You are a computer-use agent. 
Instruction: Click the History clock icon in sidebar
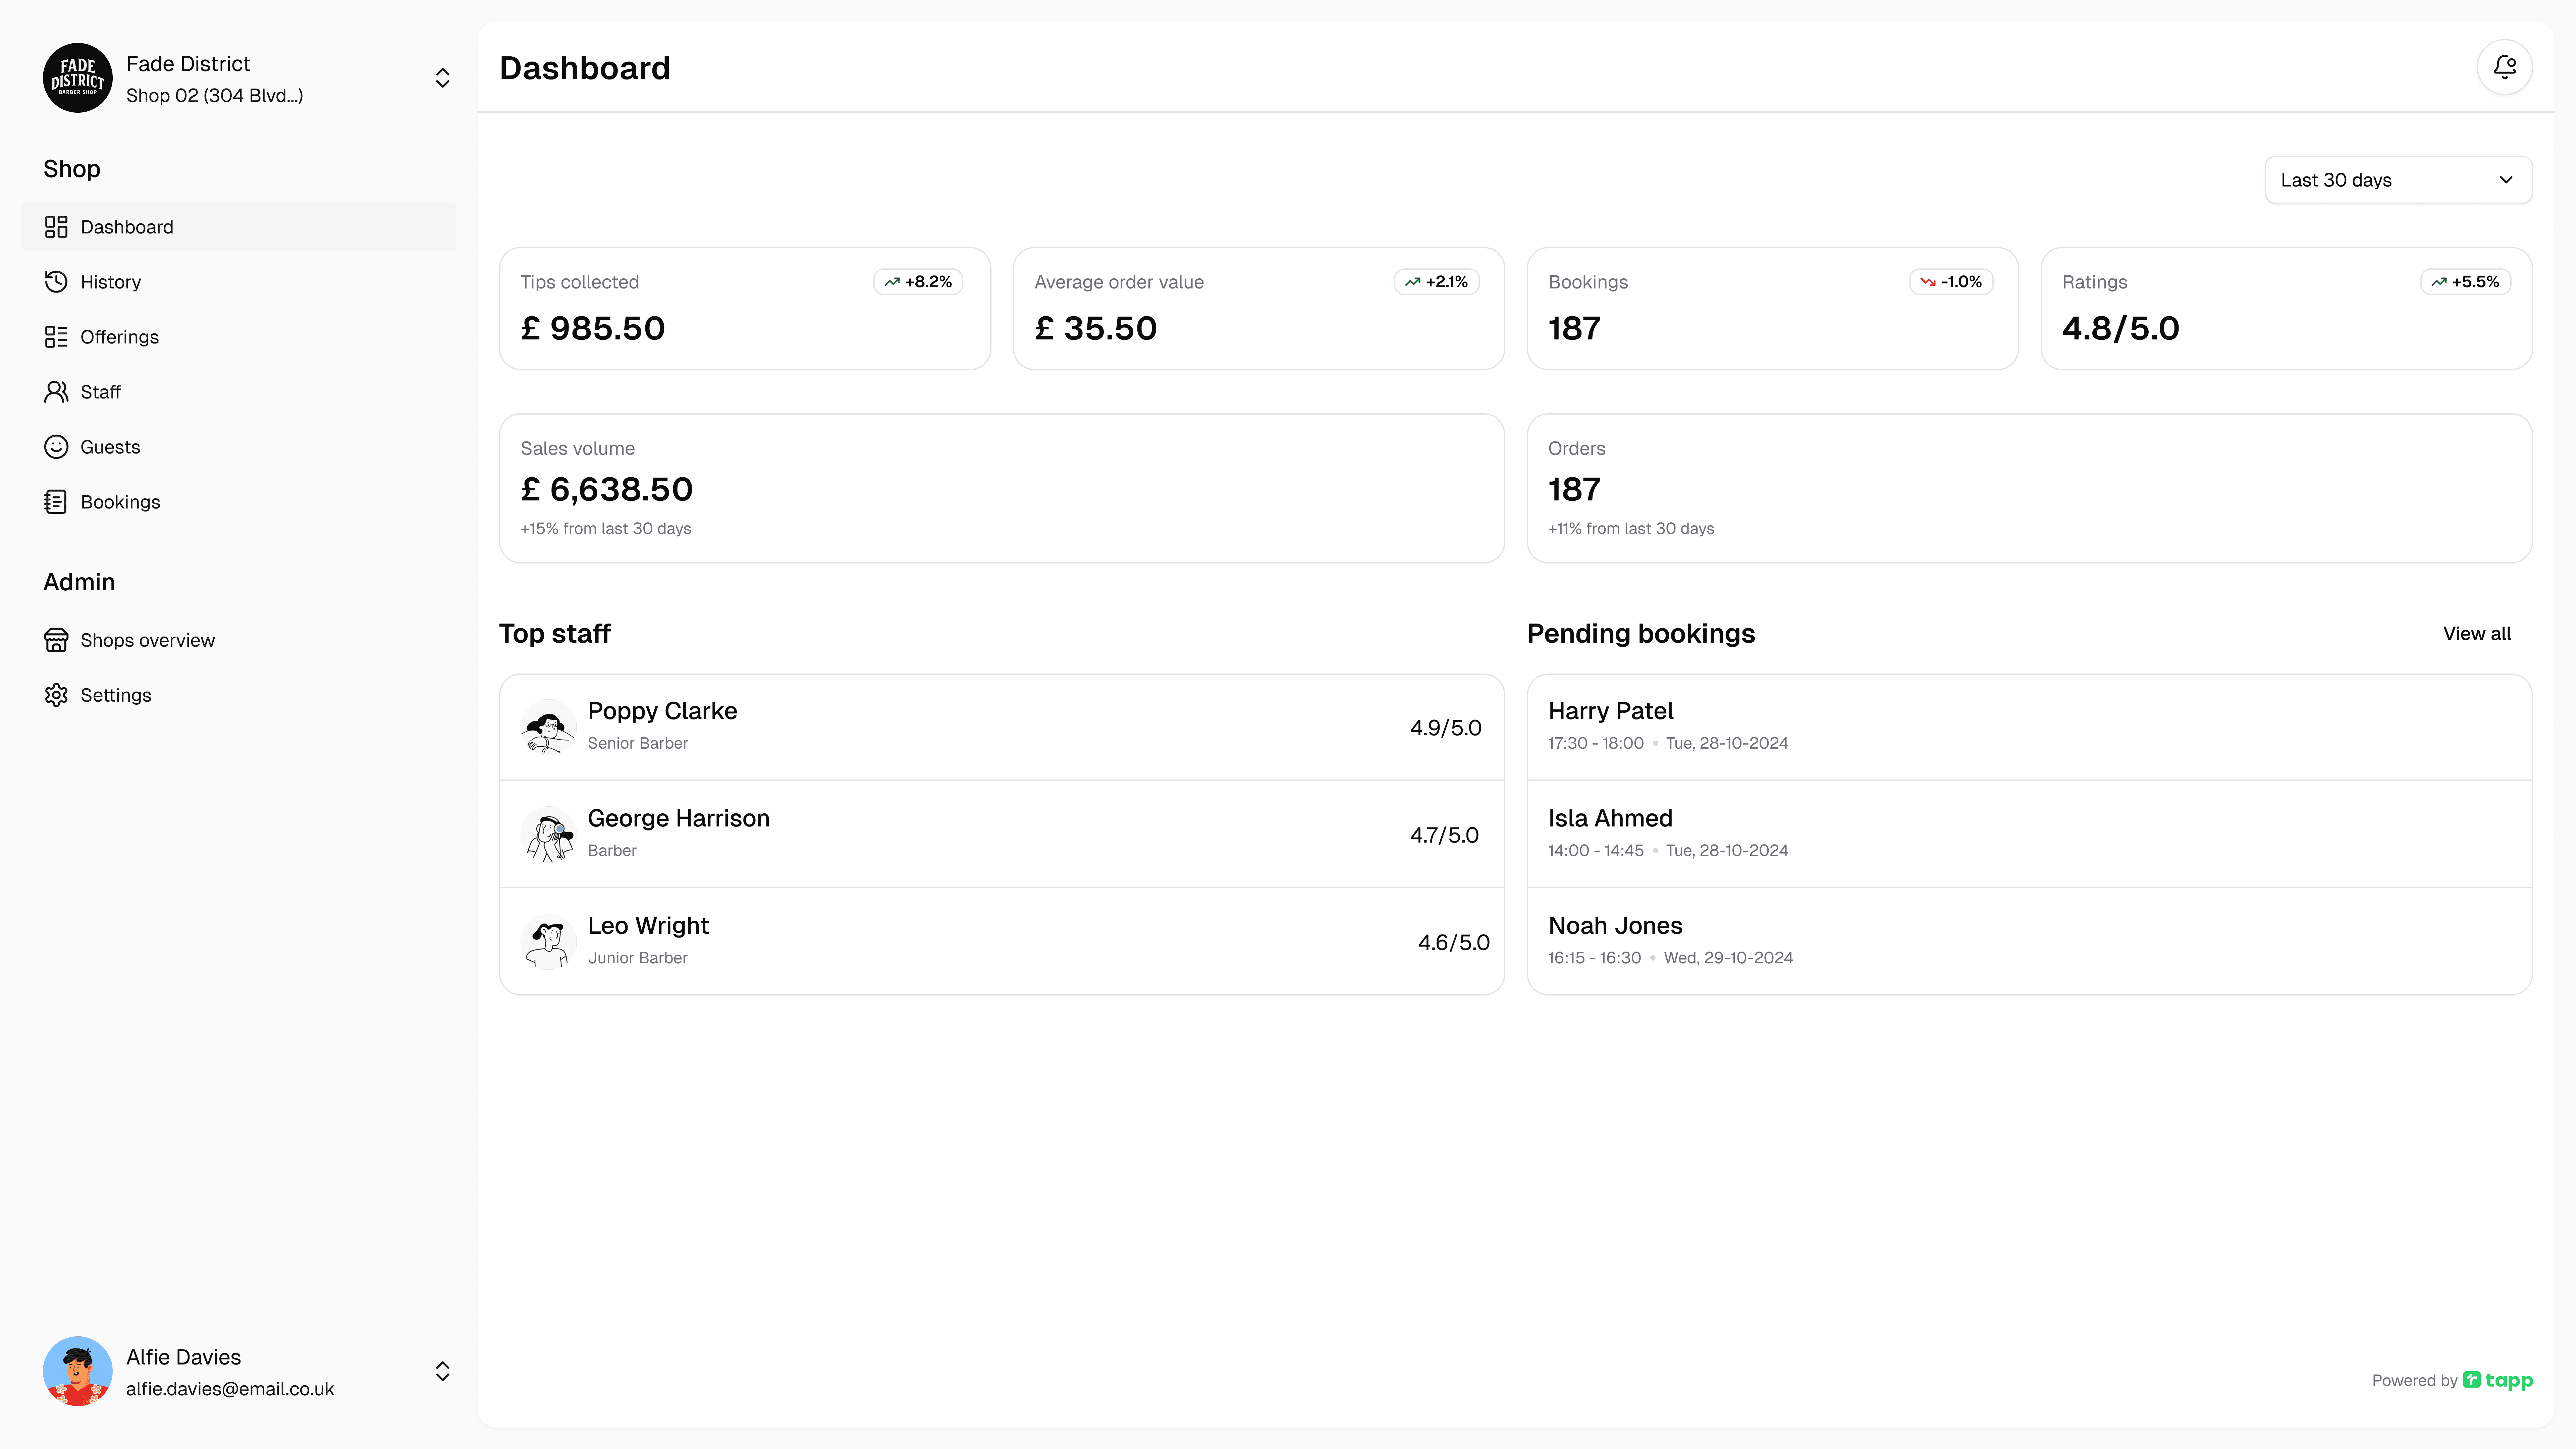(x=56, y=282)
